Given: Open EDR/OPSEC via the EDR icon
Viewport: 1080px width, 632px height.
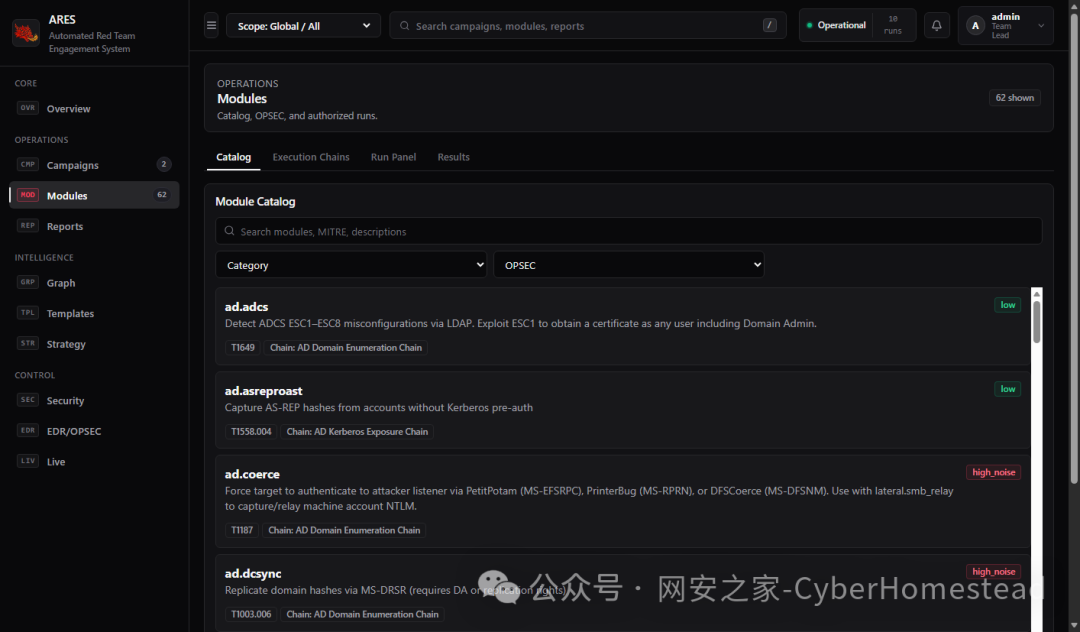Looking at the screenshot, I should click(x=28, y=430).
